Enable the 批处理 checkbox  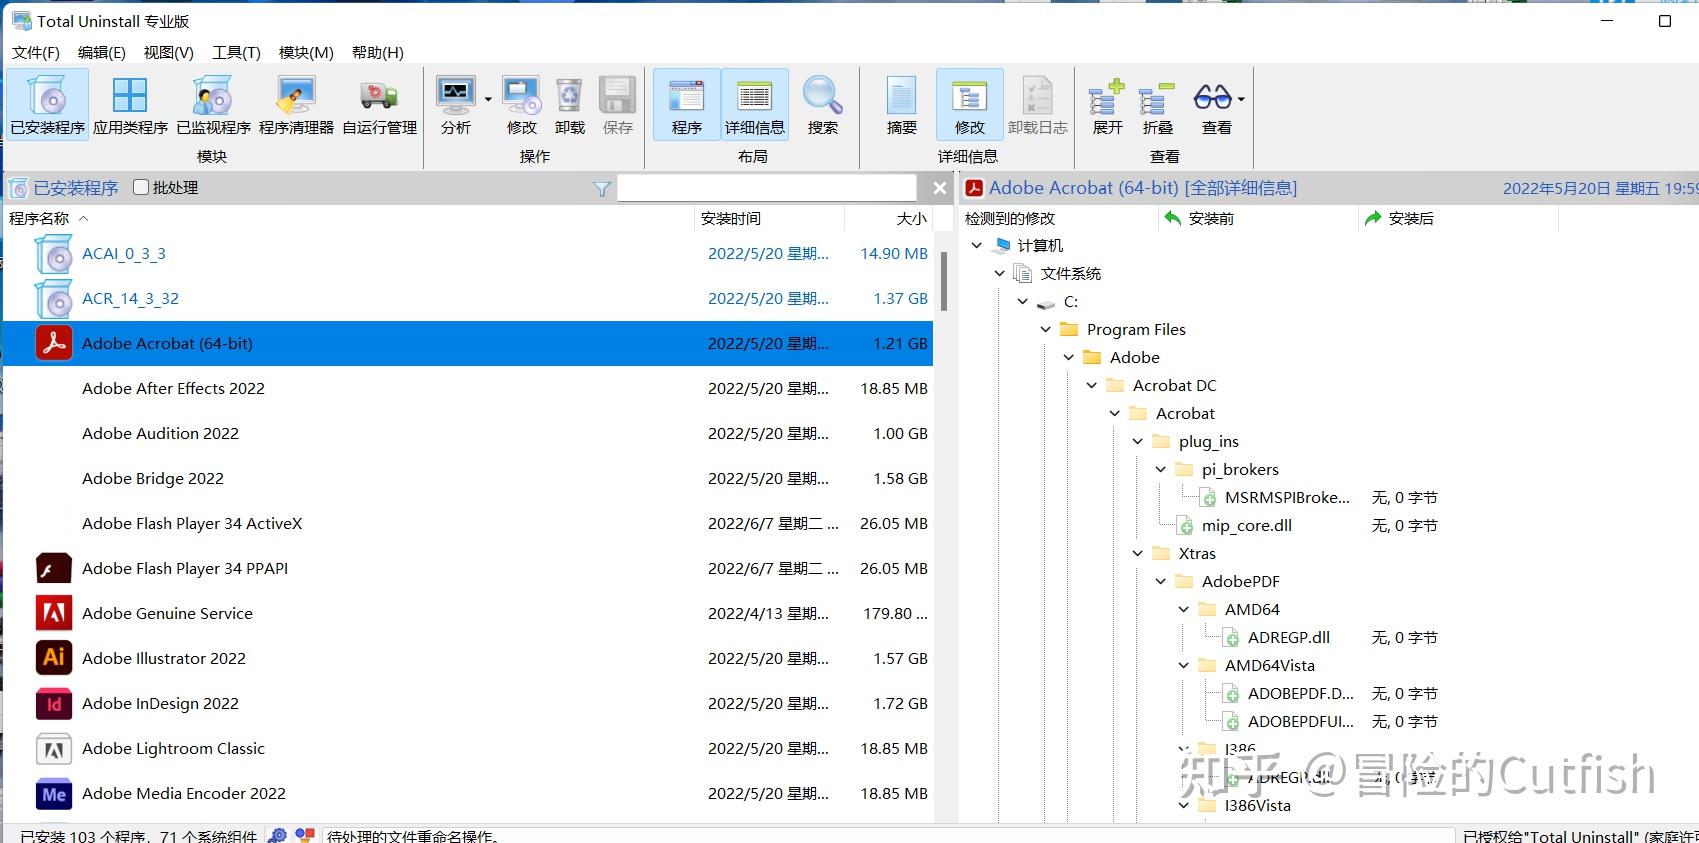pyautogui.click(x=141, y=187)
